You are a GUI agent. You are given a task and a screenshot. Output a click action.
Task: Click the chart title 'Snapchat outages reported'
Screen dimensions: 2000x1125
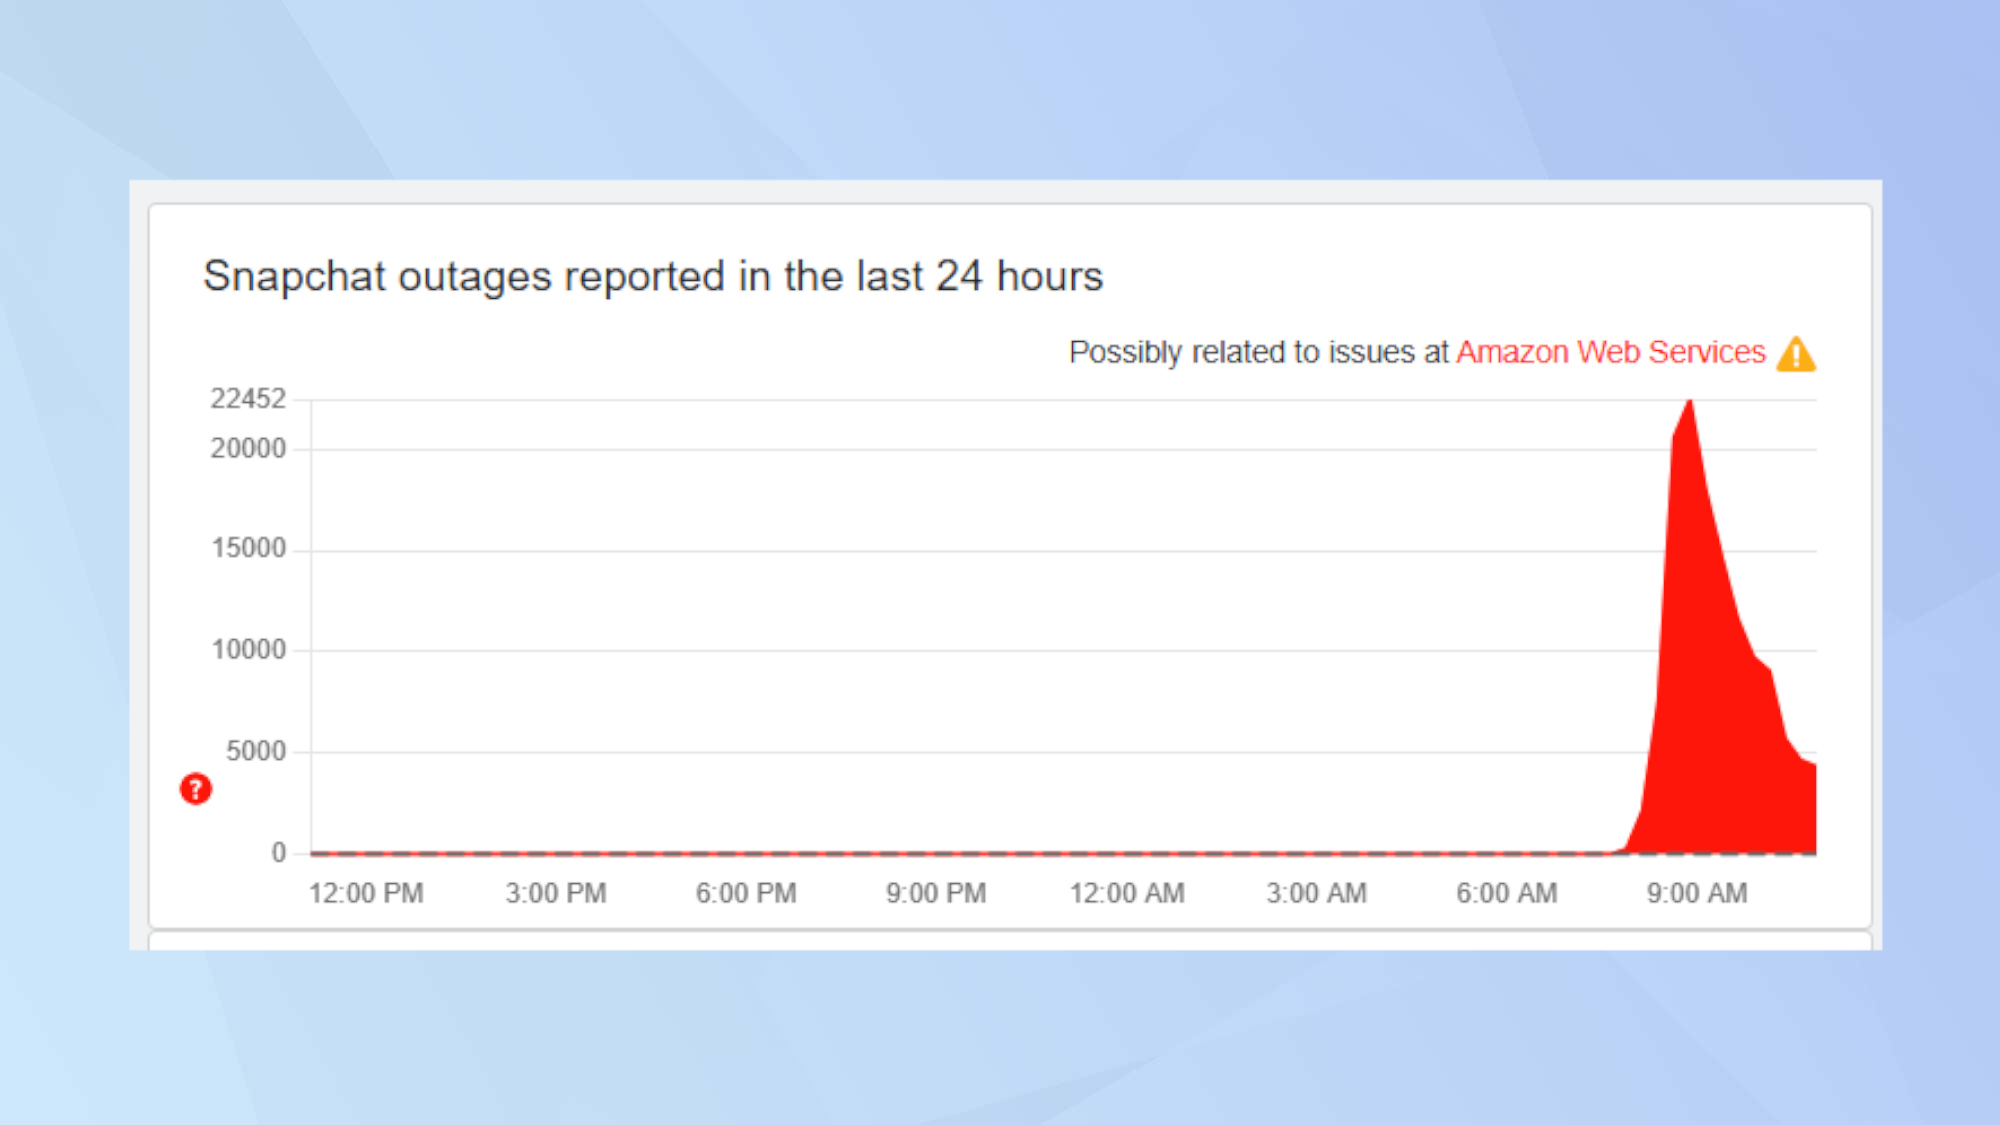pos(652,276)
